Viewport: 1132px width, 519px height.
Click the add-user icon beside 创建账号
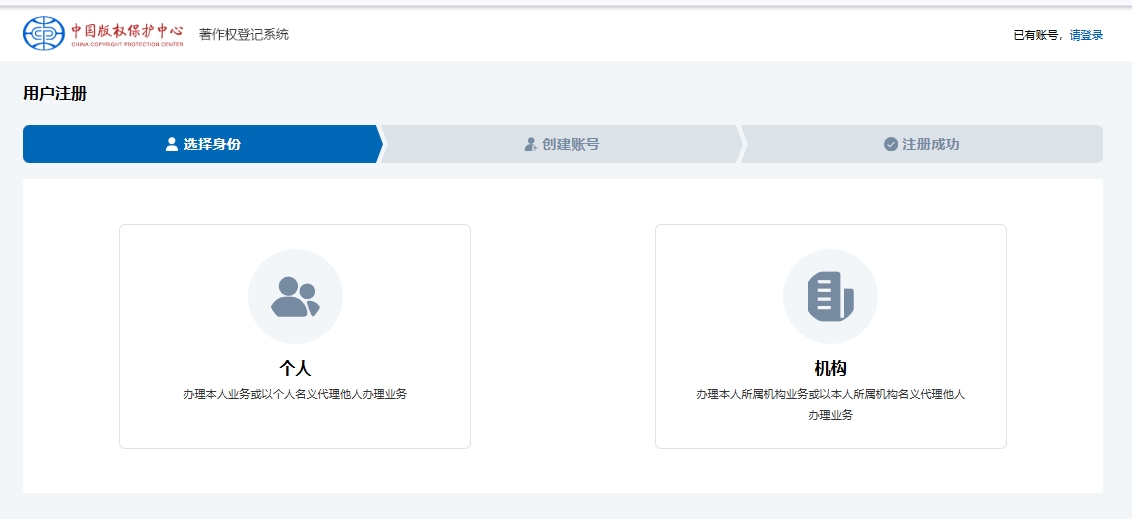[531, 144]
